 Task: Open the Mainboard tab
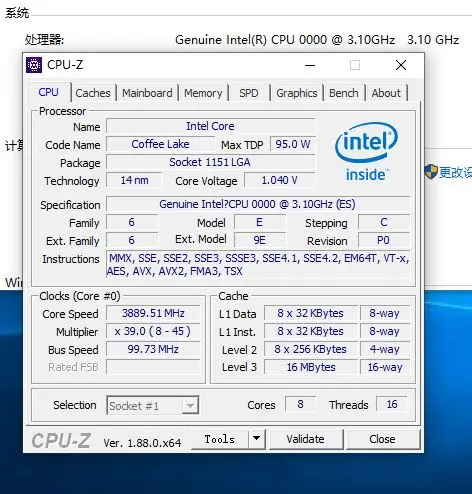click(147, 93)
